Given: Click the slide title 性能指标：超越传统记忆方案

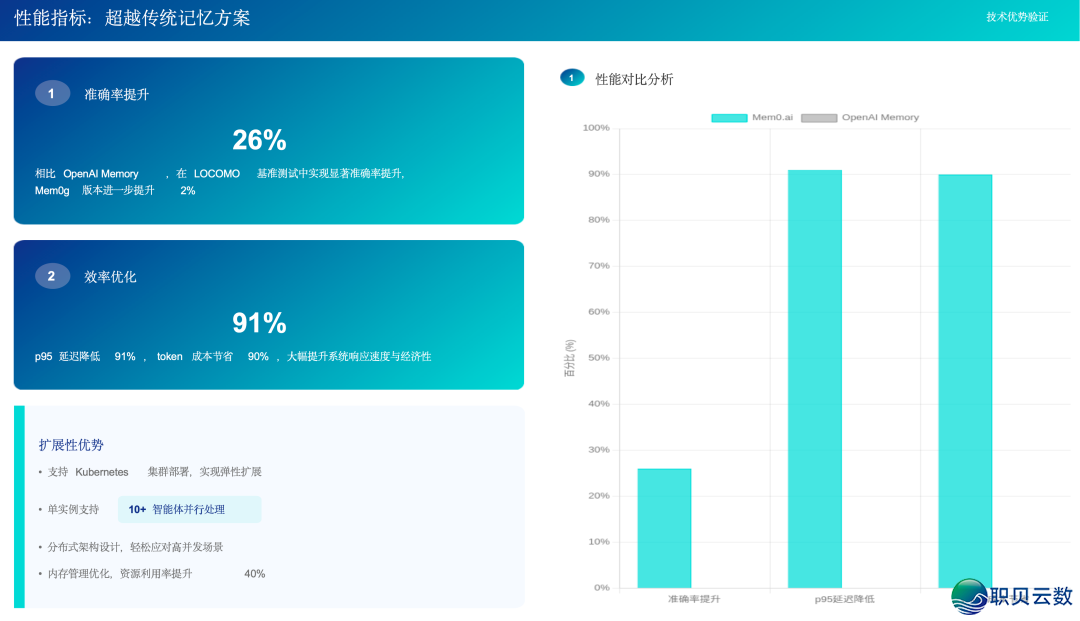Looking at the screenshot, I should 132,18.
